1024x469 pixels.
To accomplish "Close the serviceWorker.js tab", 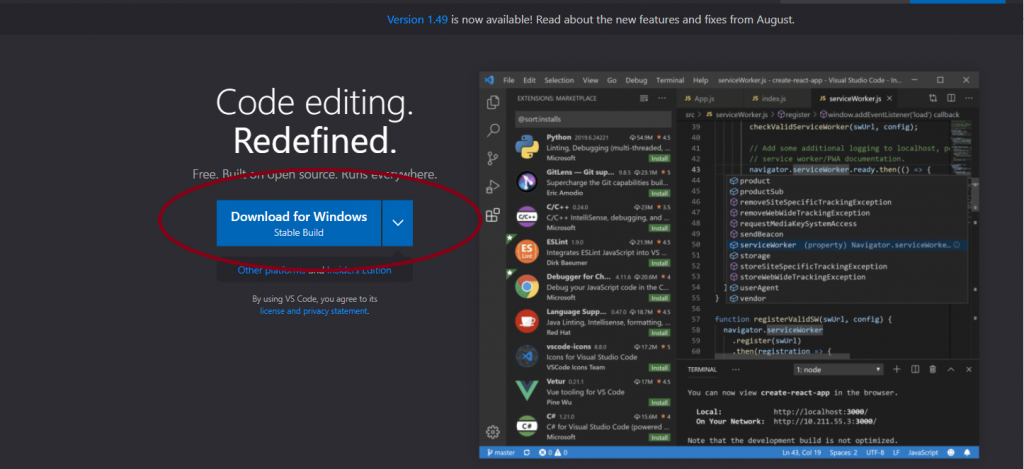I will 889,99.
